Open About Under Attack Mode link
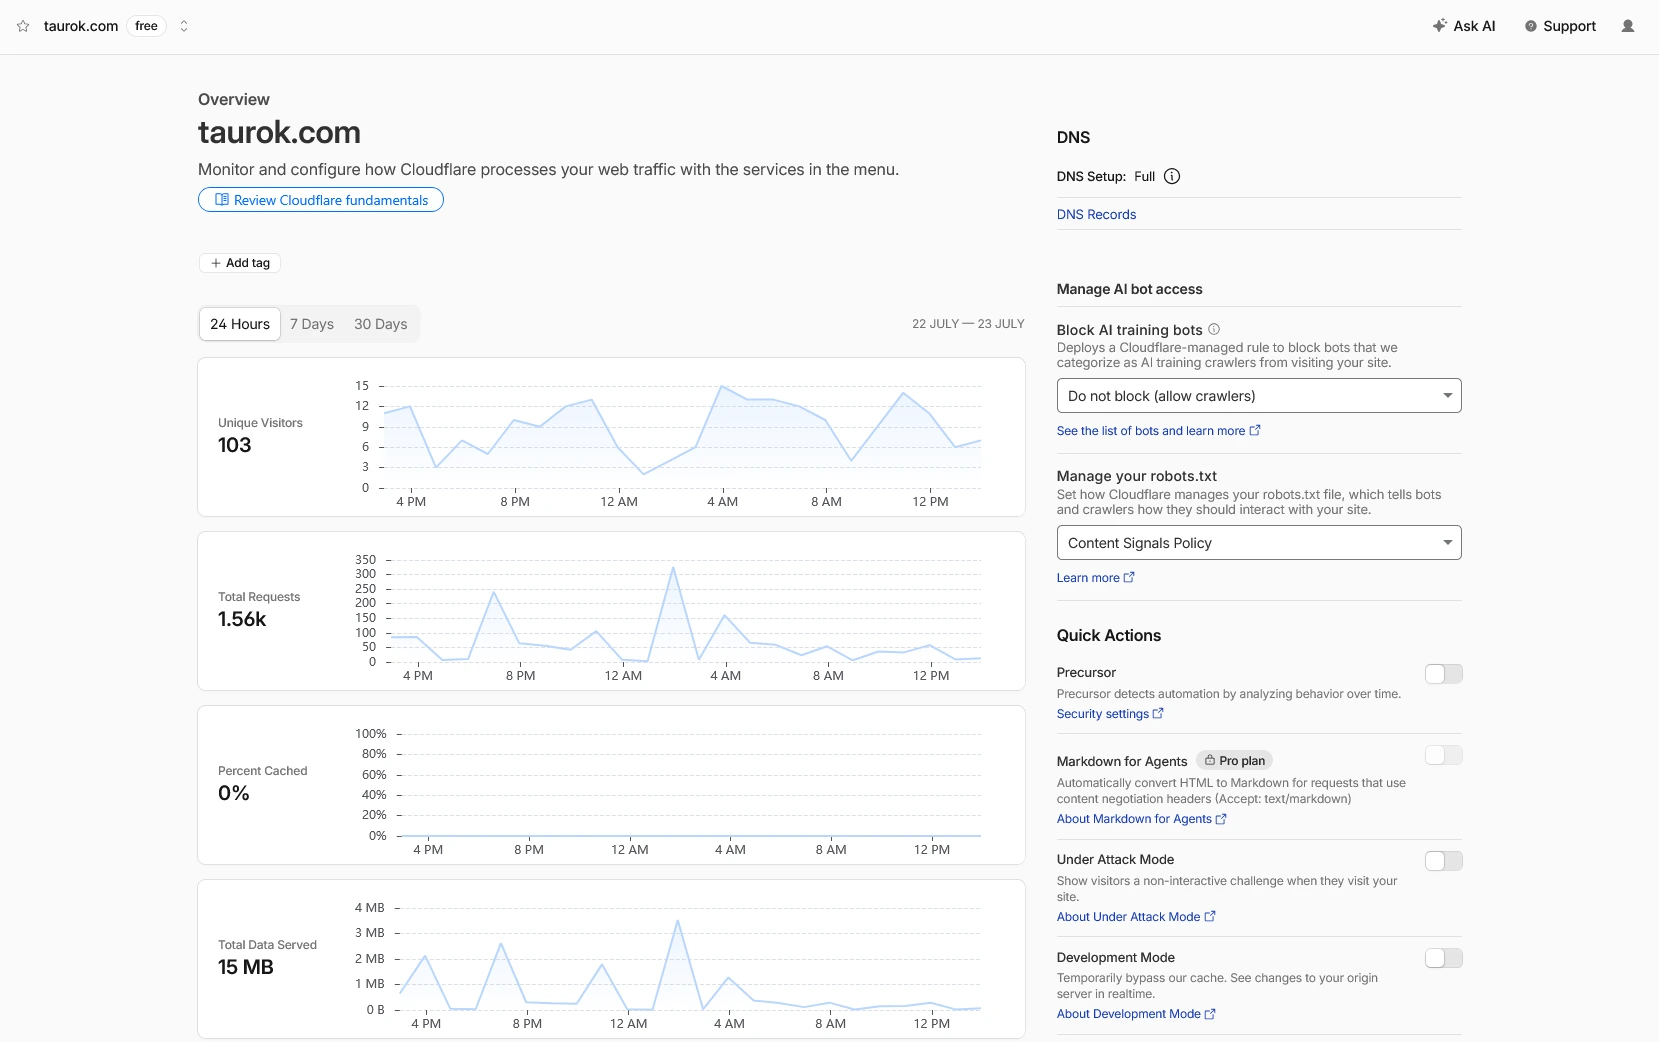The width and height of the screenshot is (1659, 1042). tap(1136, 917)
